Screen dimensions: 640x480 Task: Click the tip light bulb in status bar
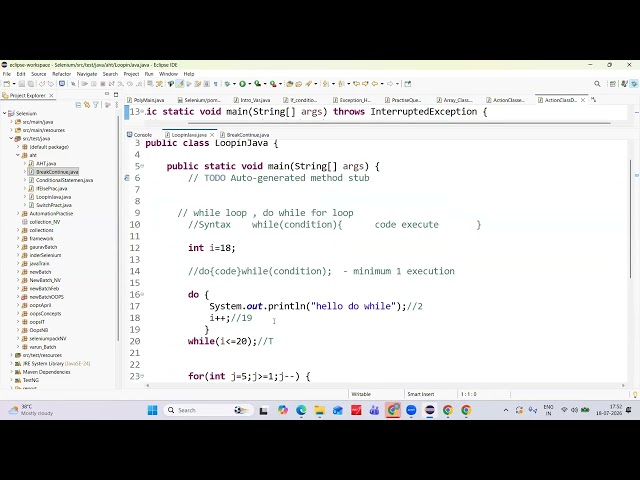tap(635, 394)
